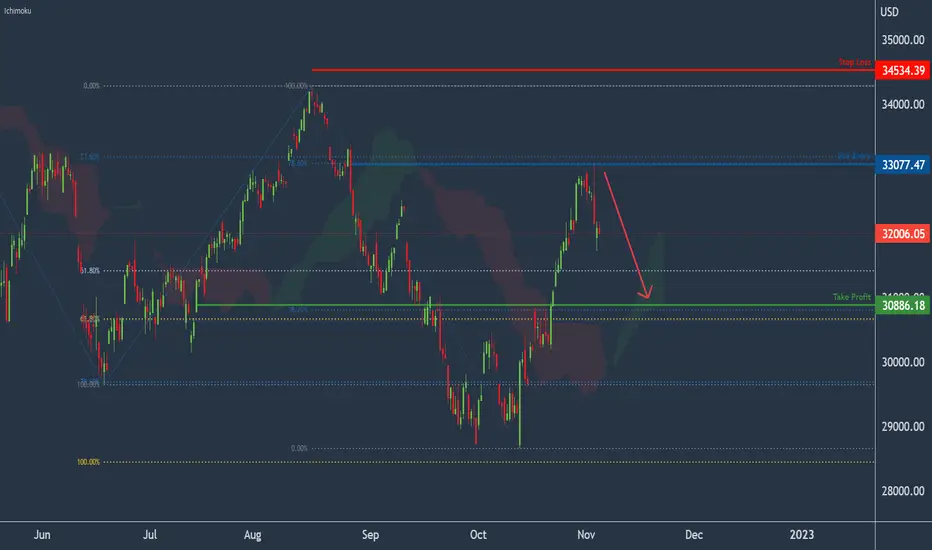The height and width of the screenshot is (550, 932).
Task: Click the Jul label on the time axis
Action: click(150, 535)
